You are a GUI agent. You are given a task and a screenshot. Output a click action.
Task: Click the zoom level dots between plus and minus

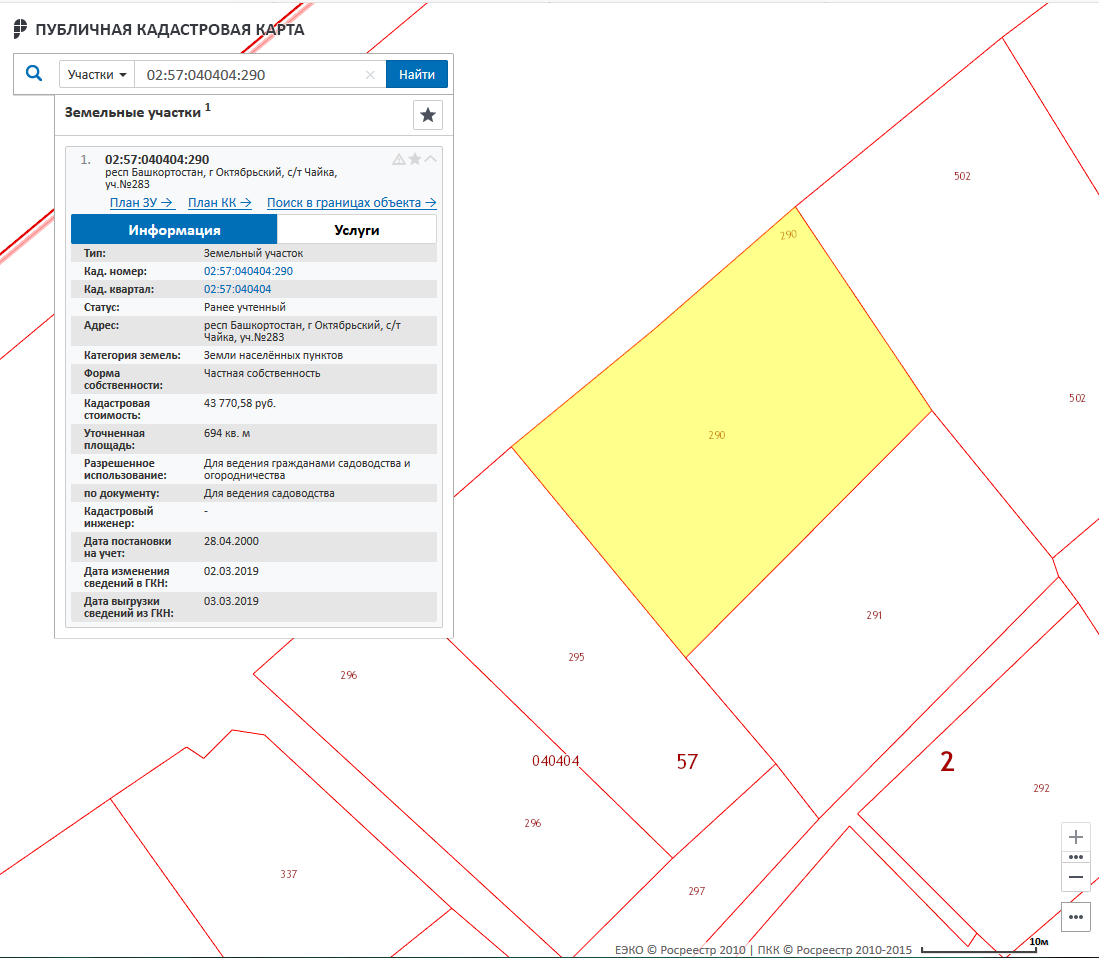coord(1076,857)
